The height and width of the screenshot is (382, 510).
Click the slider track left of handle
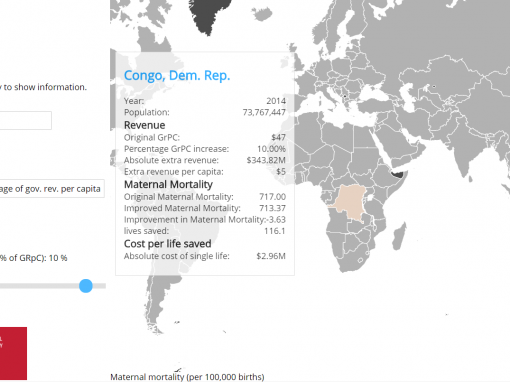coord(39,286)
